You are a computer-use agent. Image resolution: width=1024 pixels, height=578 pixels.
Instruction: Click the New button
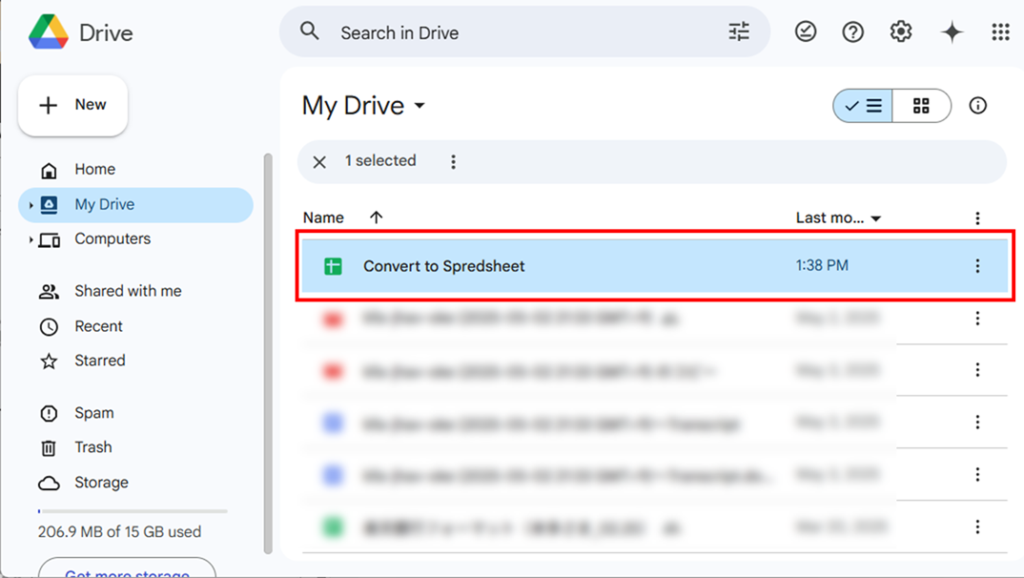click(x=72, y=104)
